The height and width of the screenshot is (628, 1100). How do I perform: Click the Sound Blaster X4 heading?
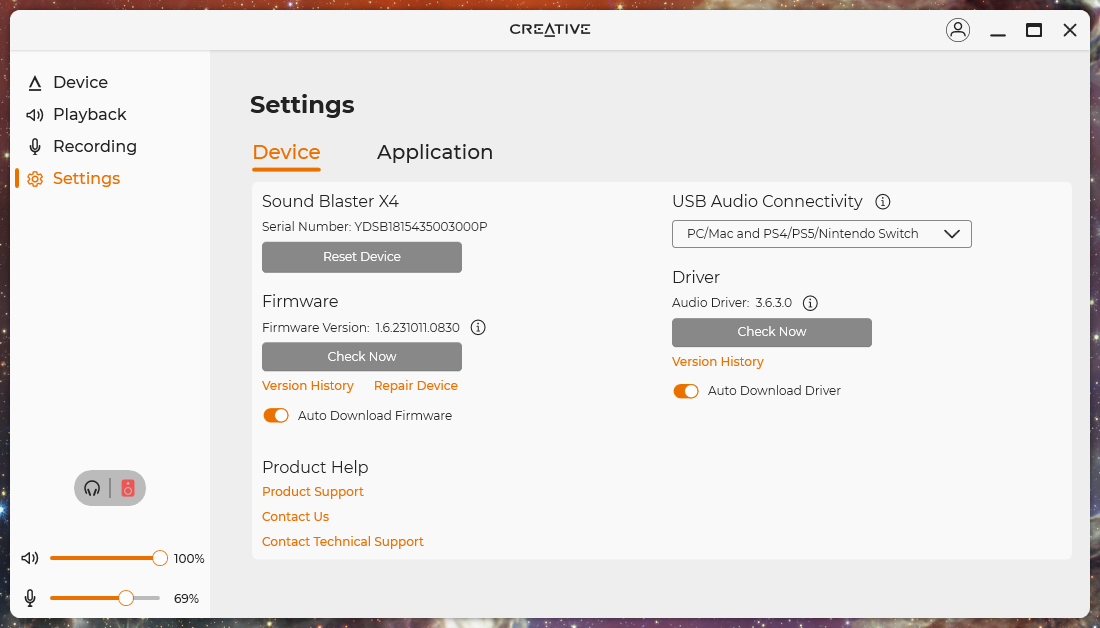tap(330, 202)
